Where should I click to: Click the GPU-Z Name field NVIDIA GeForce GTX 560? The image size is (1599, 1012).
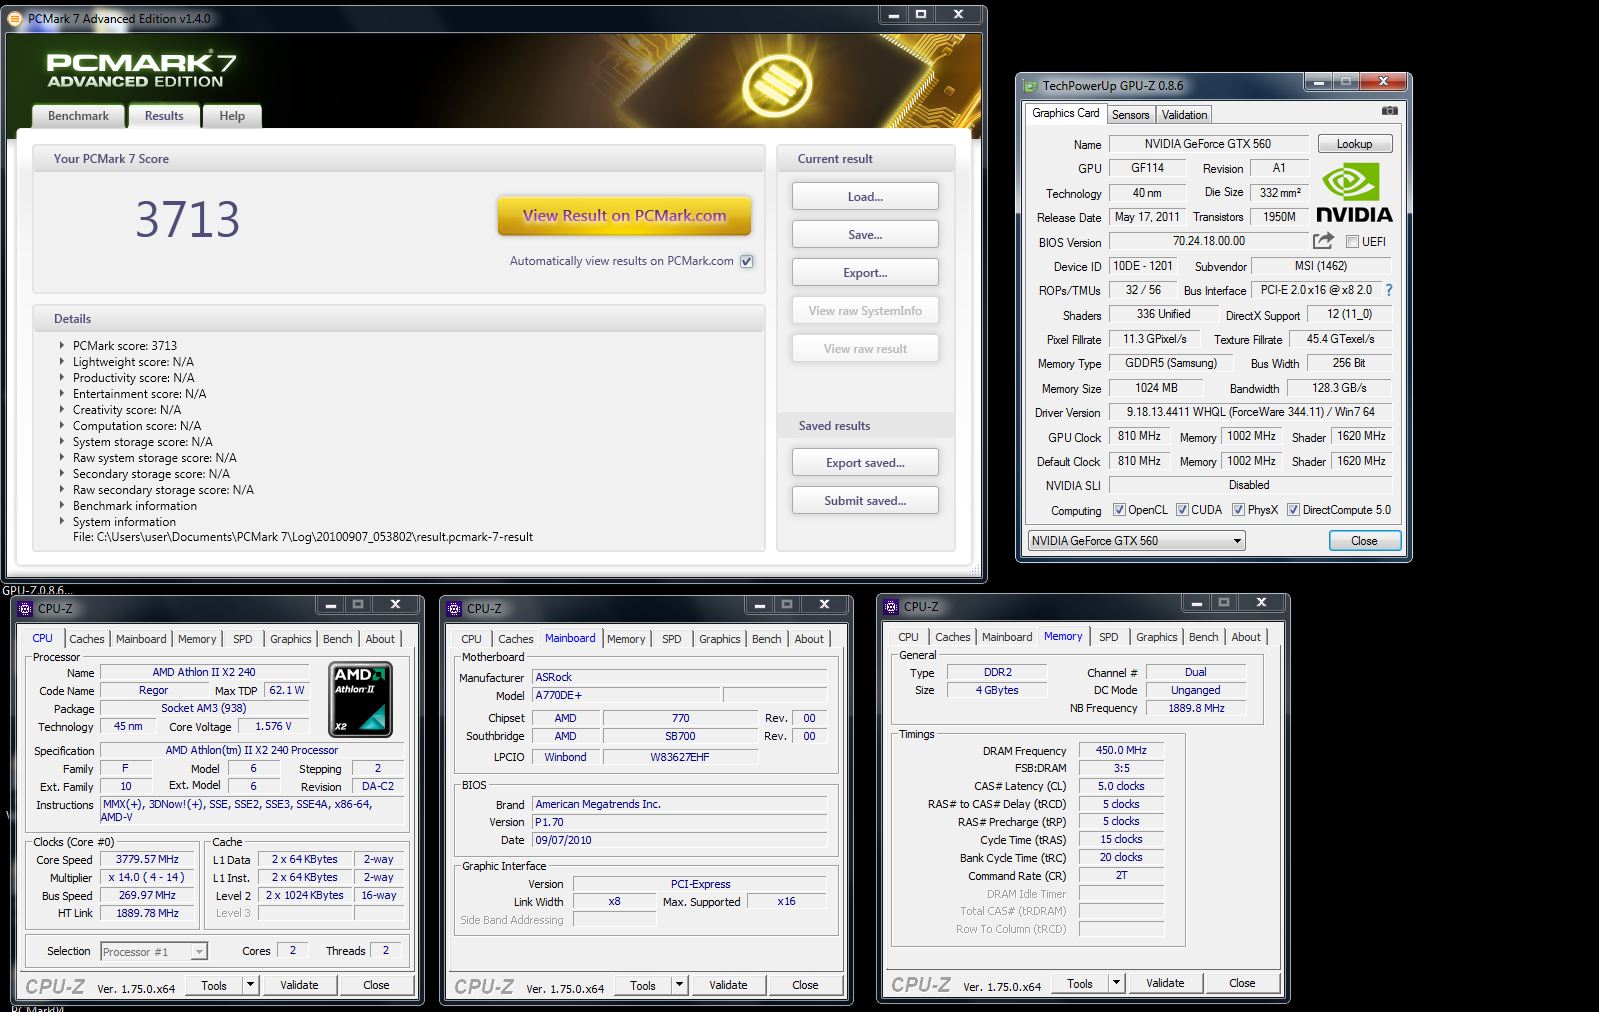tap(1208, 144)
